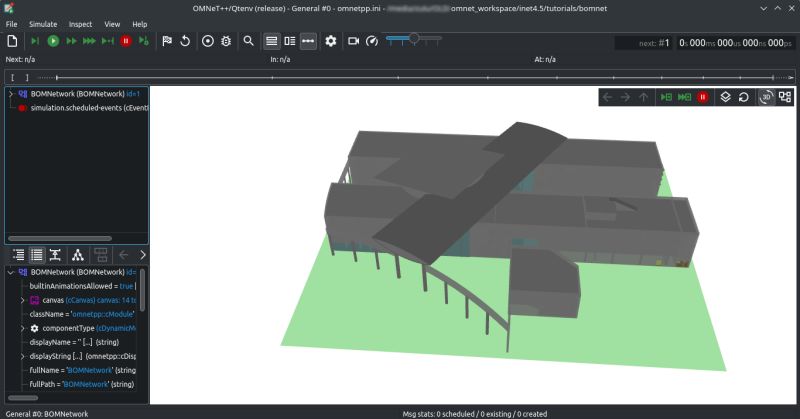This screenshot has width=800, height=419.
Task: Rebuild the network with main toolbar circular arrow
Action: click(185, 41)
